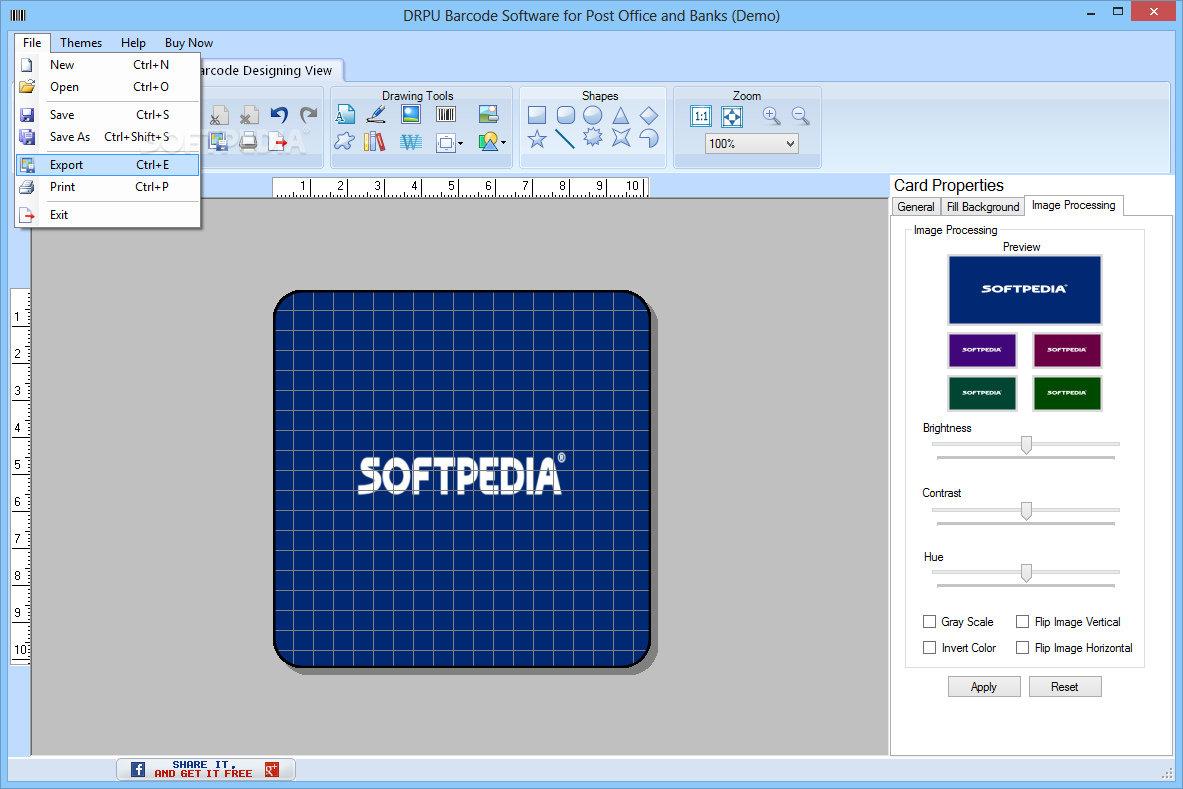
Task: Click the Contrast slider handle
Action: pyautogui.click(x=1026, y=511)
